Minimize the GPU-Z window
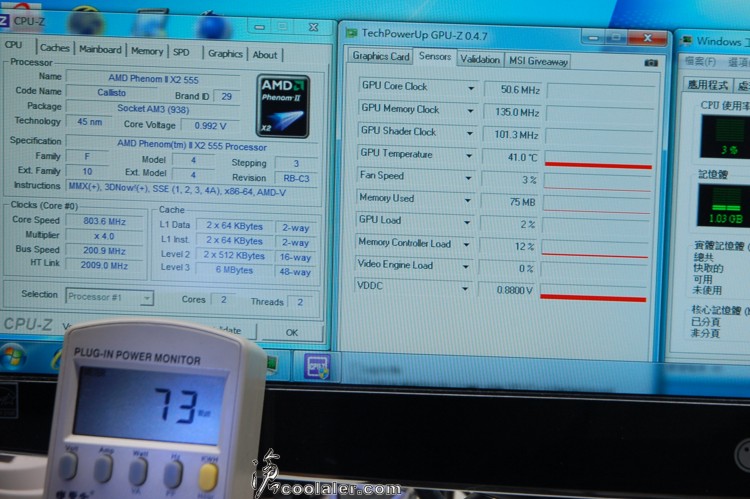 (593, 37)
